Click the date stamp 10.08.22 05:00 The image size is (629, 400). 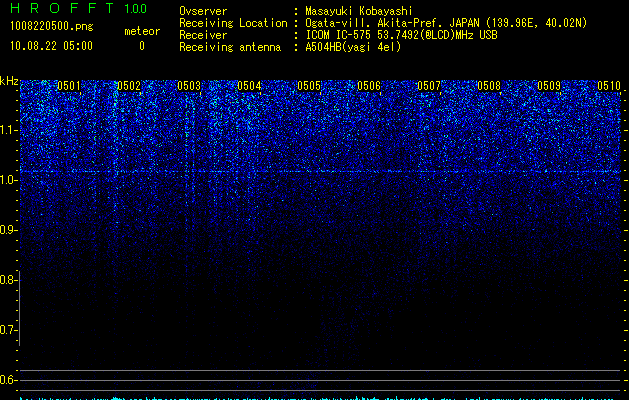tap(51, 46)
